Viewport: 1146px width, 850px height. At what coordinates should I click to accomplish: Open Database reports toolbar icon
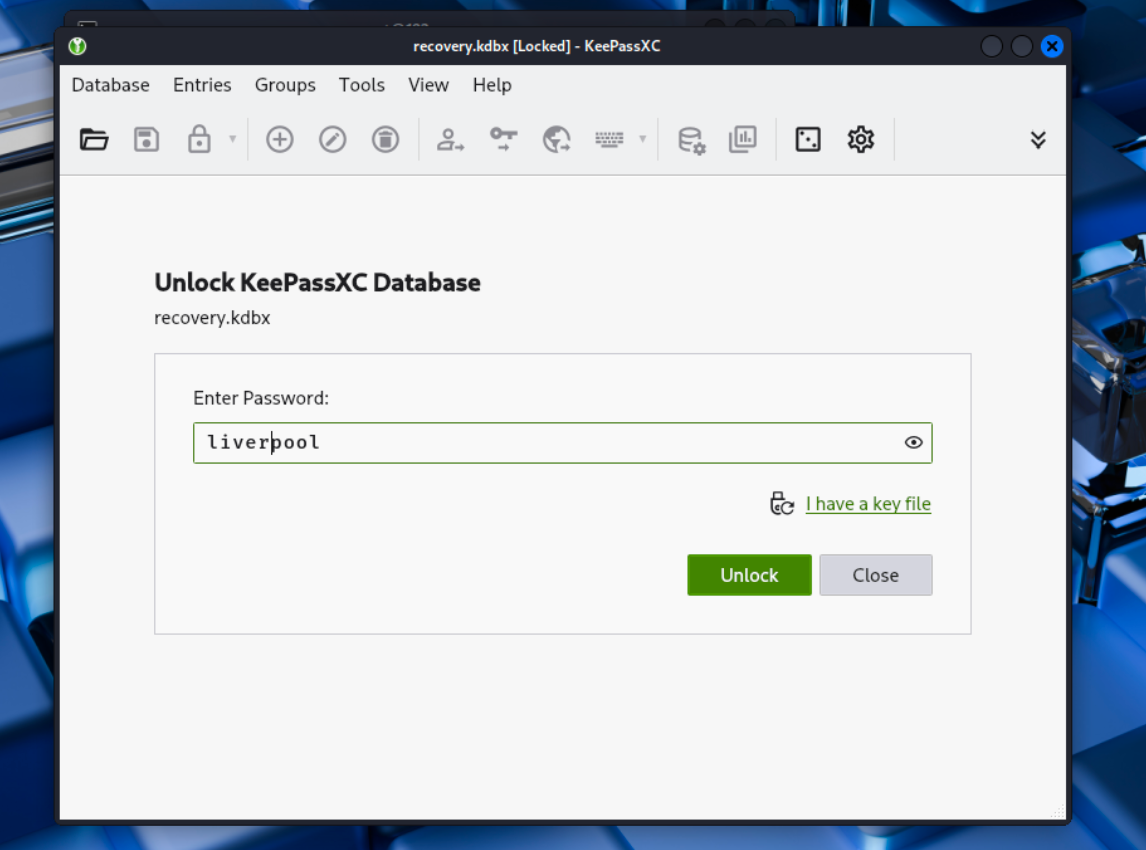[x=743, y=139]
